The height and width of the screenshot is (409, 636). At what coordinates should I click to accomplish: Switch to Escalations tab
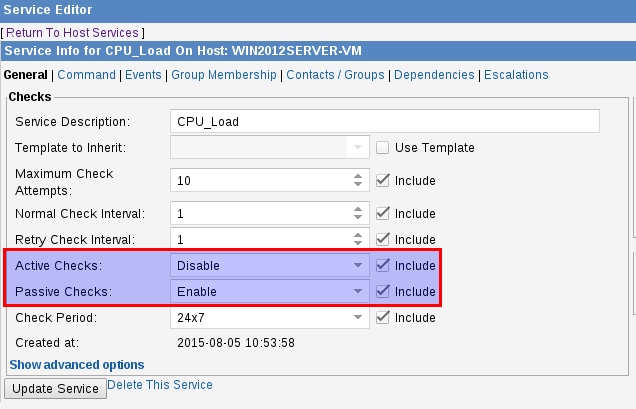click(x=515, y=75)
